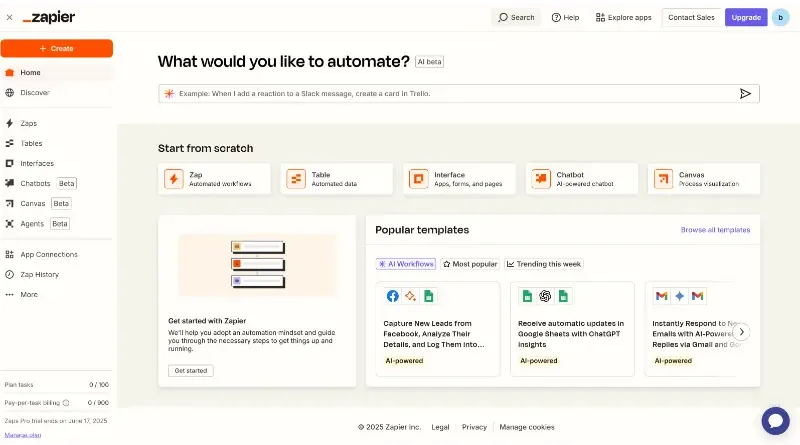Click the orange Create button

57,48
